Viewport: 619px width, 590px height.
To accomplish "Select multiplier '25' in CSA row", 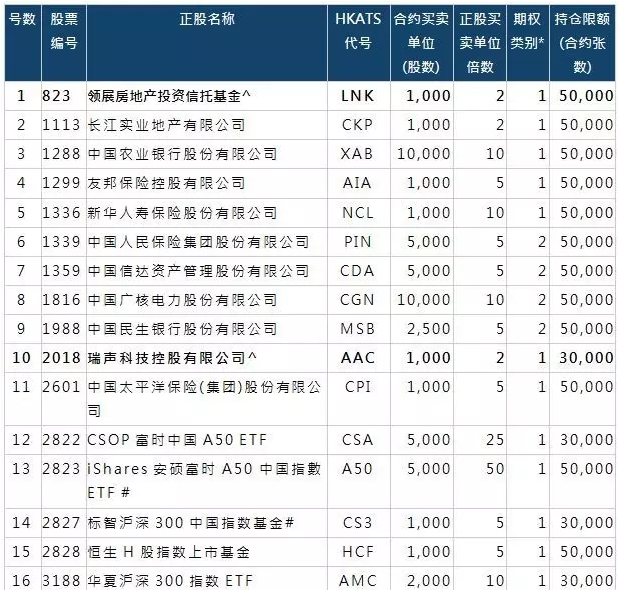I will click(495, 440).
